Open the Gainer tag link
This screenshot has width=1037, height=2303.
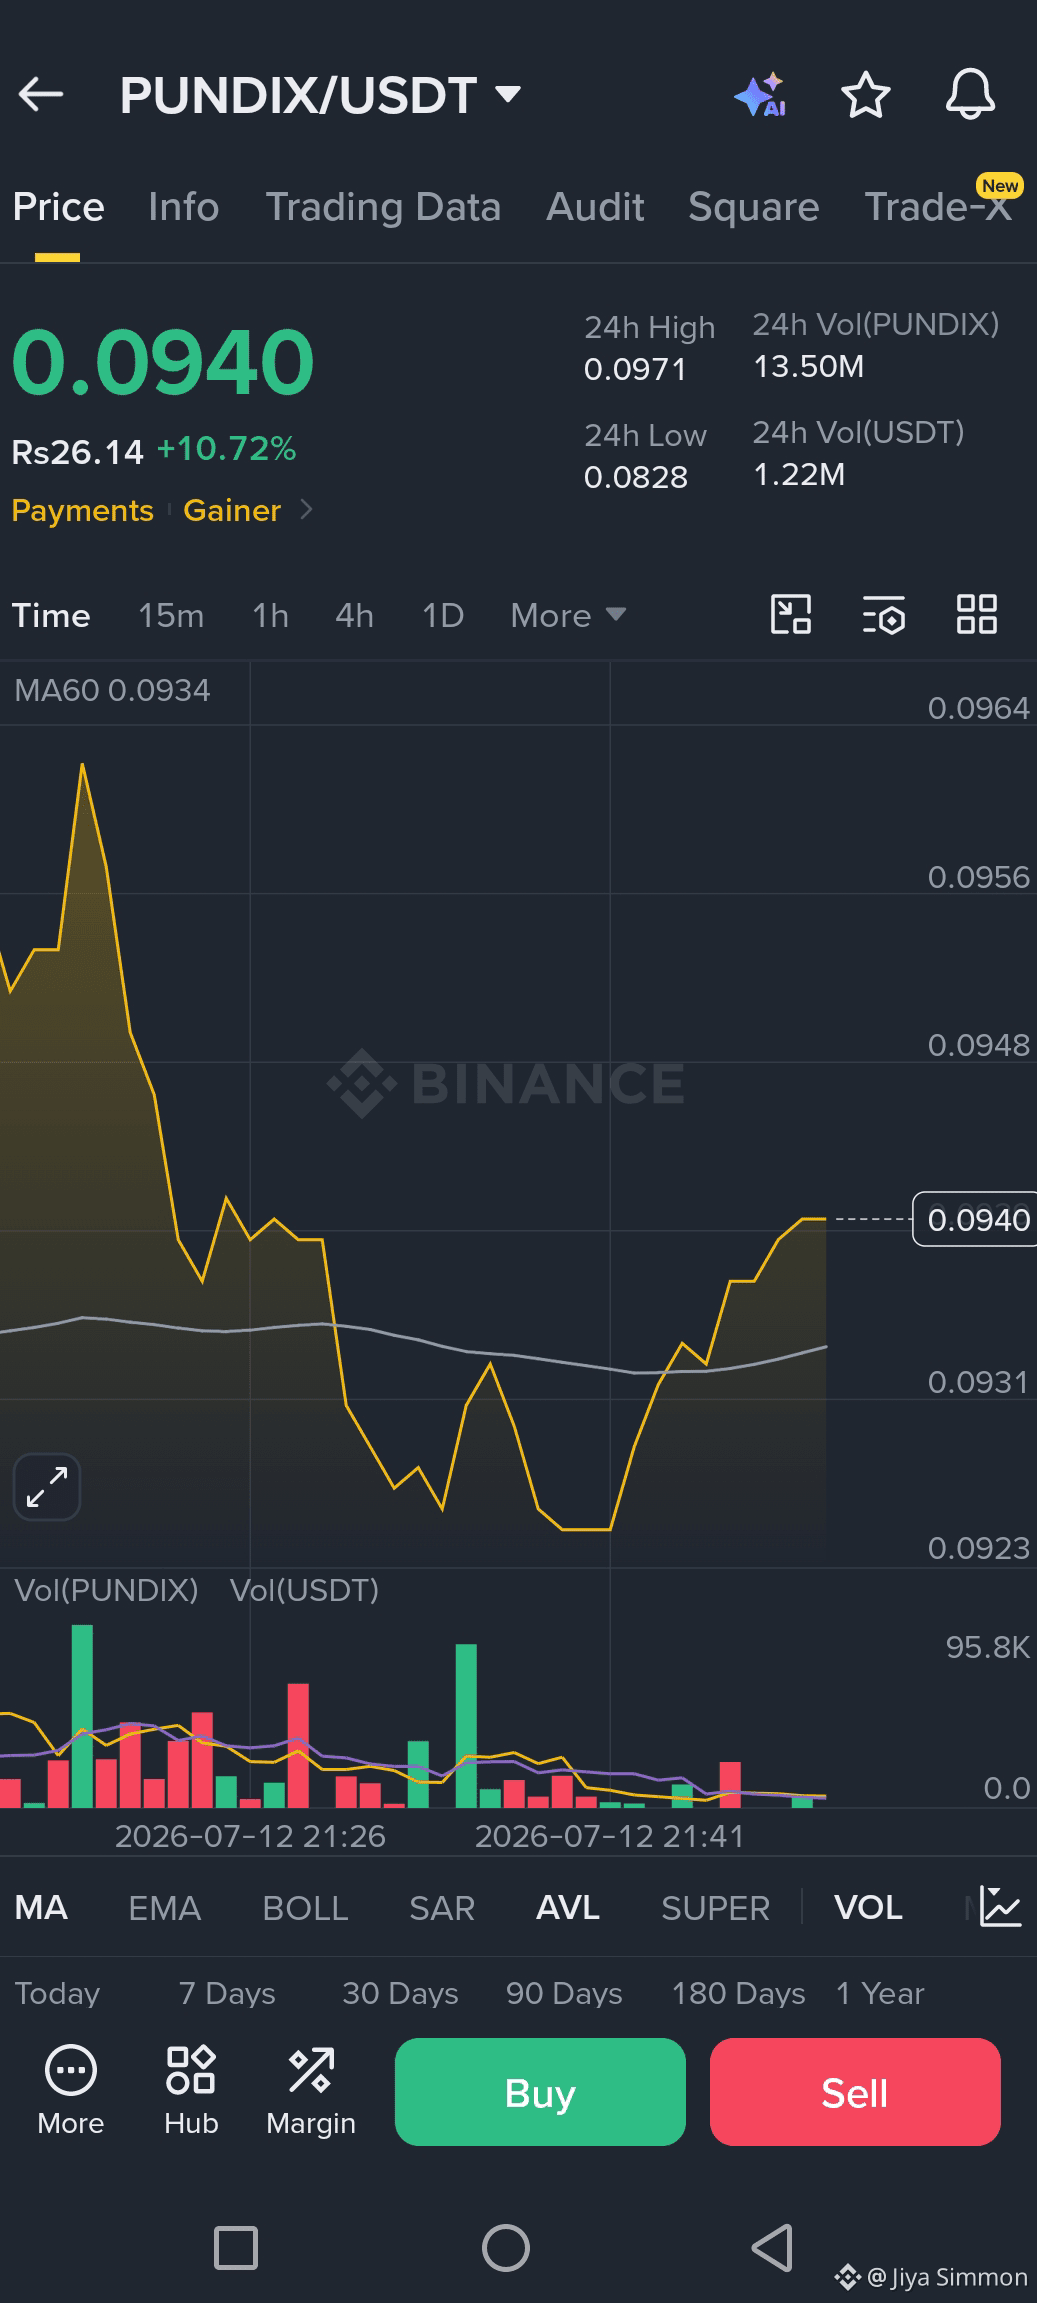(x=232, y=510)
